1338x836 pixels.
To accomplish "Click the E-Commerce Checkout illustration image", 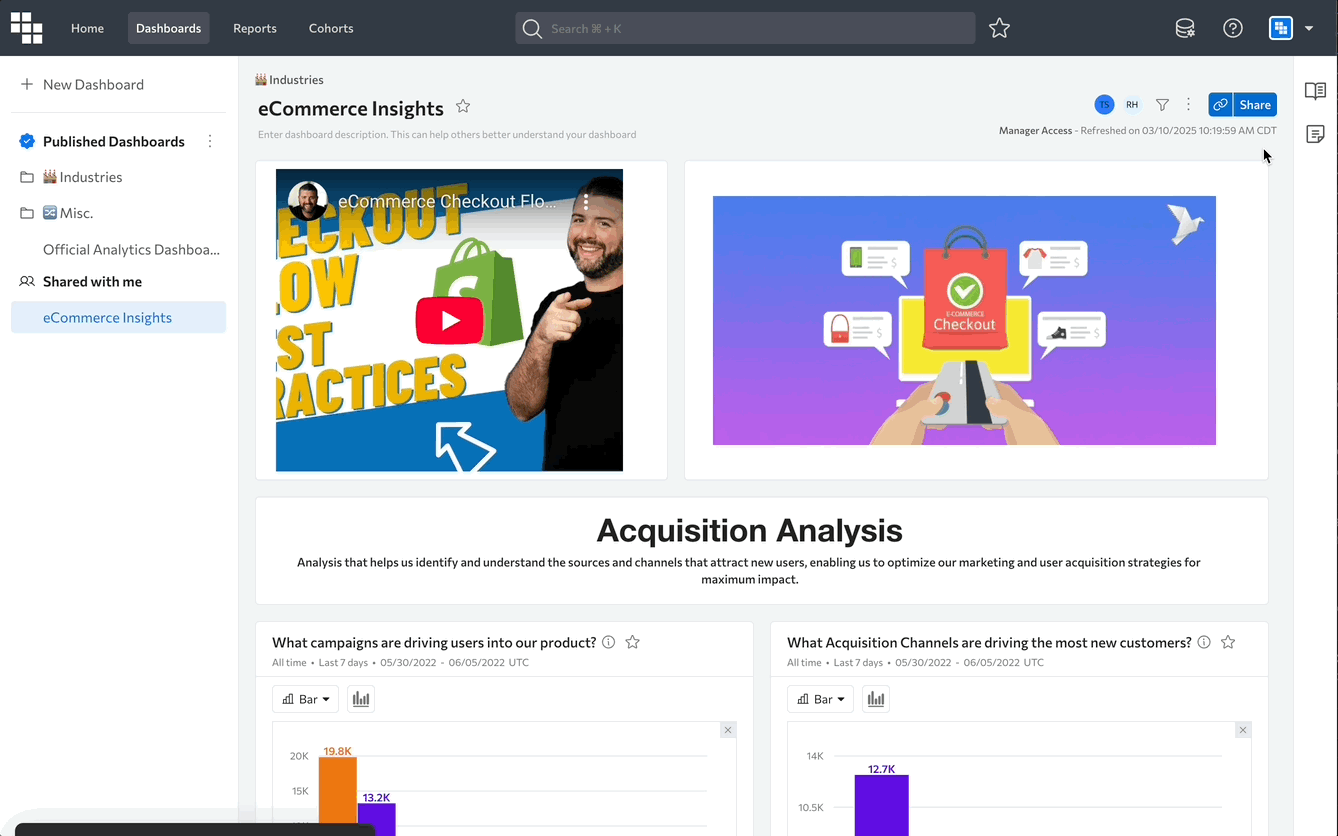I will click(x=964, y=320).
